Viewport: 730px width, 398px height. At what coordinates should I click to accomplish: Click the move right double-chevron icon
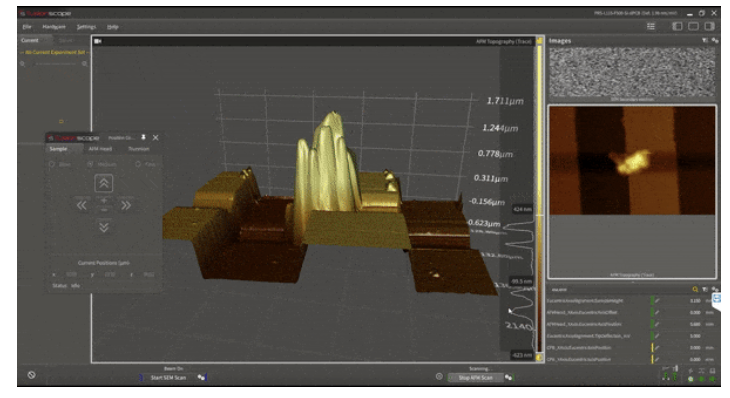(x=126, y=205)
